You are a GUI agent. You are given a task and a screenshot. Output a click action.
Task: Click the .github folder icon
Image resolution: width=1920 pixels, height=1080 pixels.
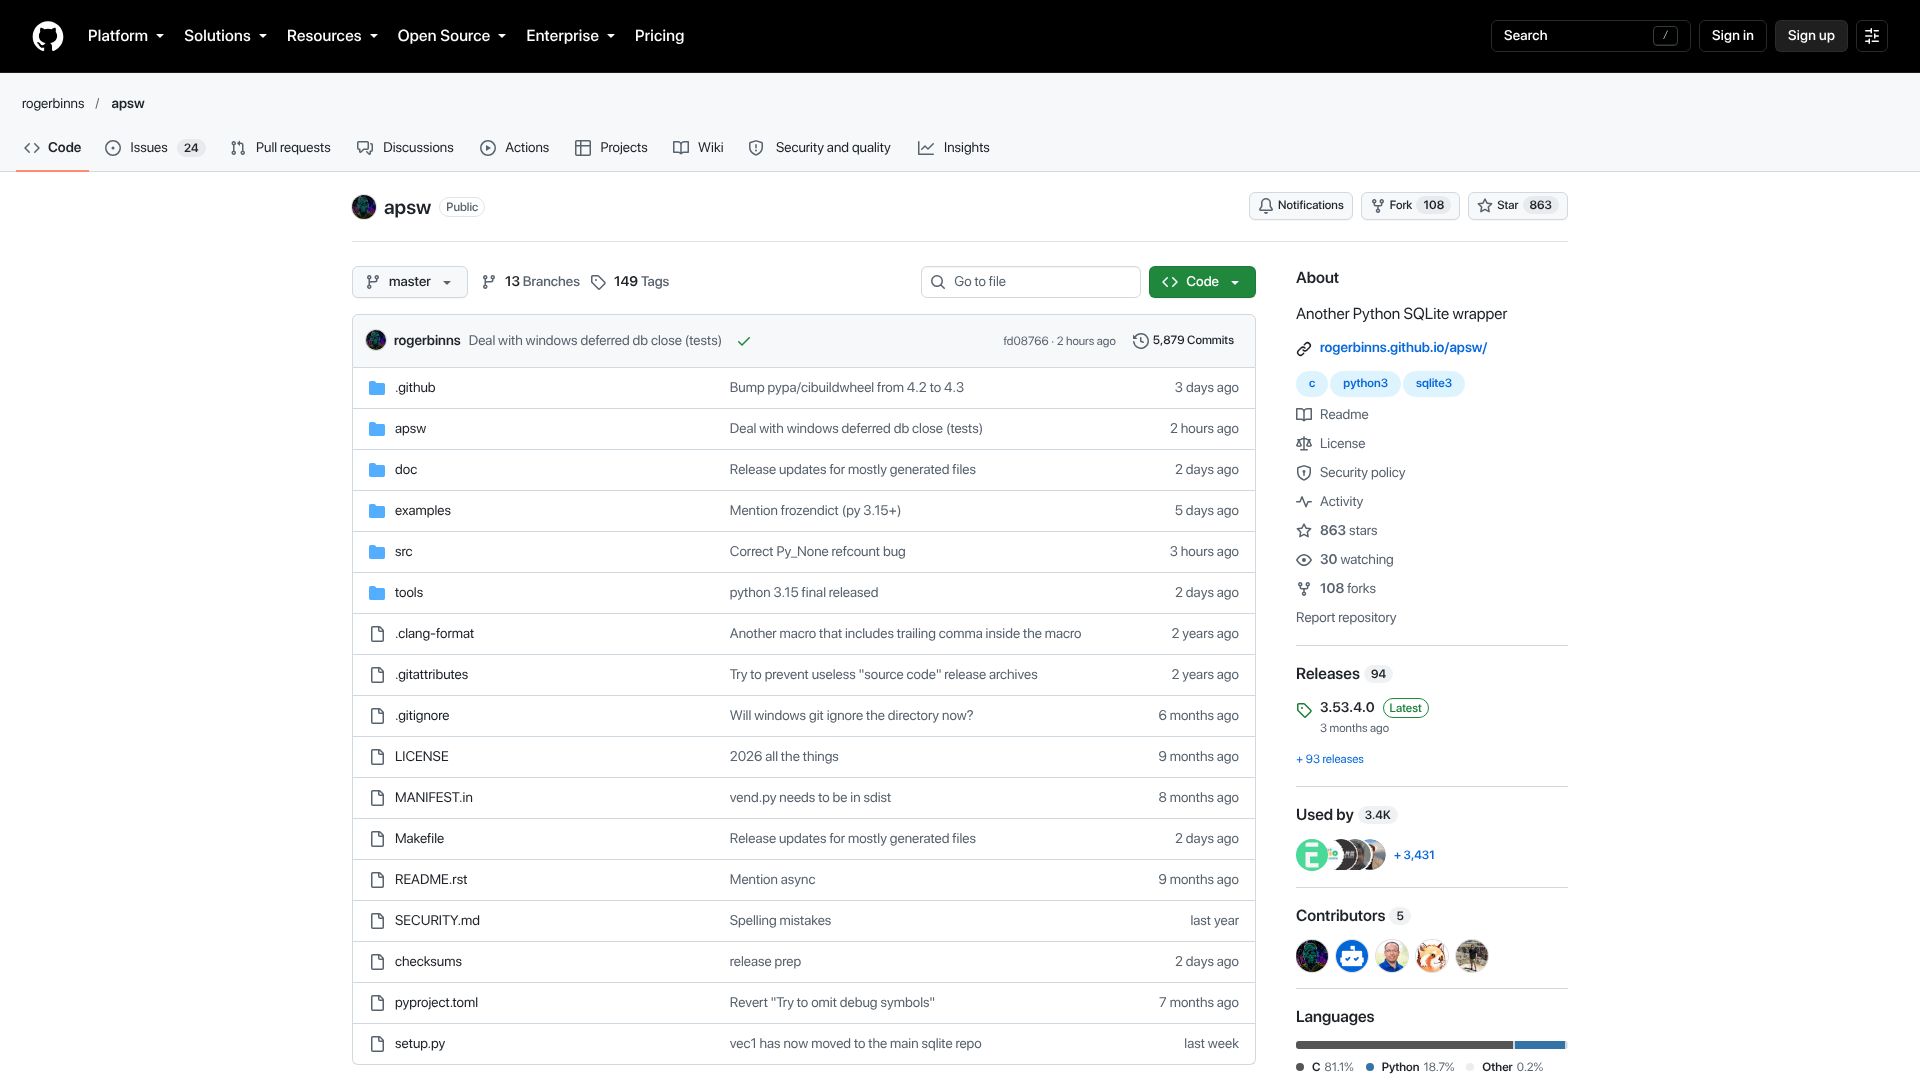click(x=377, y=388)
